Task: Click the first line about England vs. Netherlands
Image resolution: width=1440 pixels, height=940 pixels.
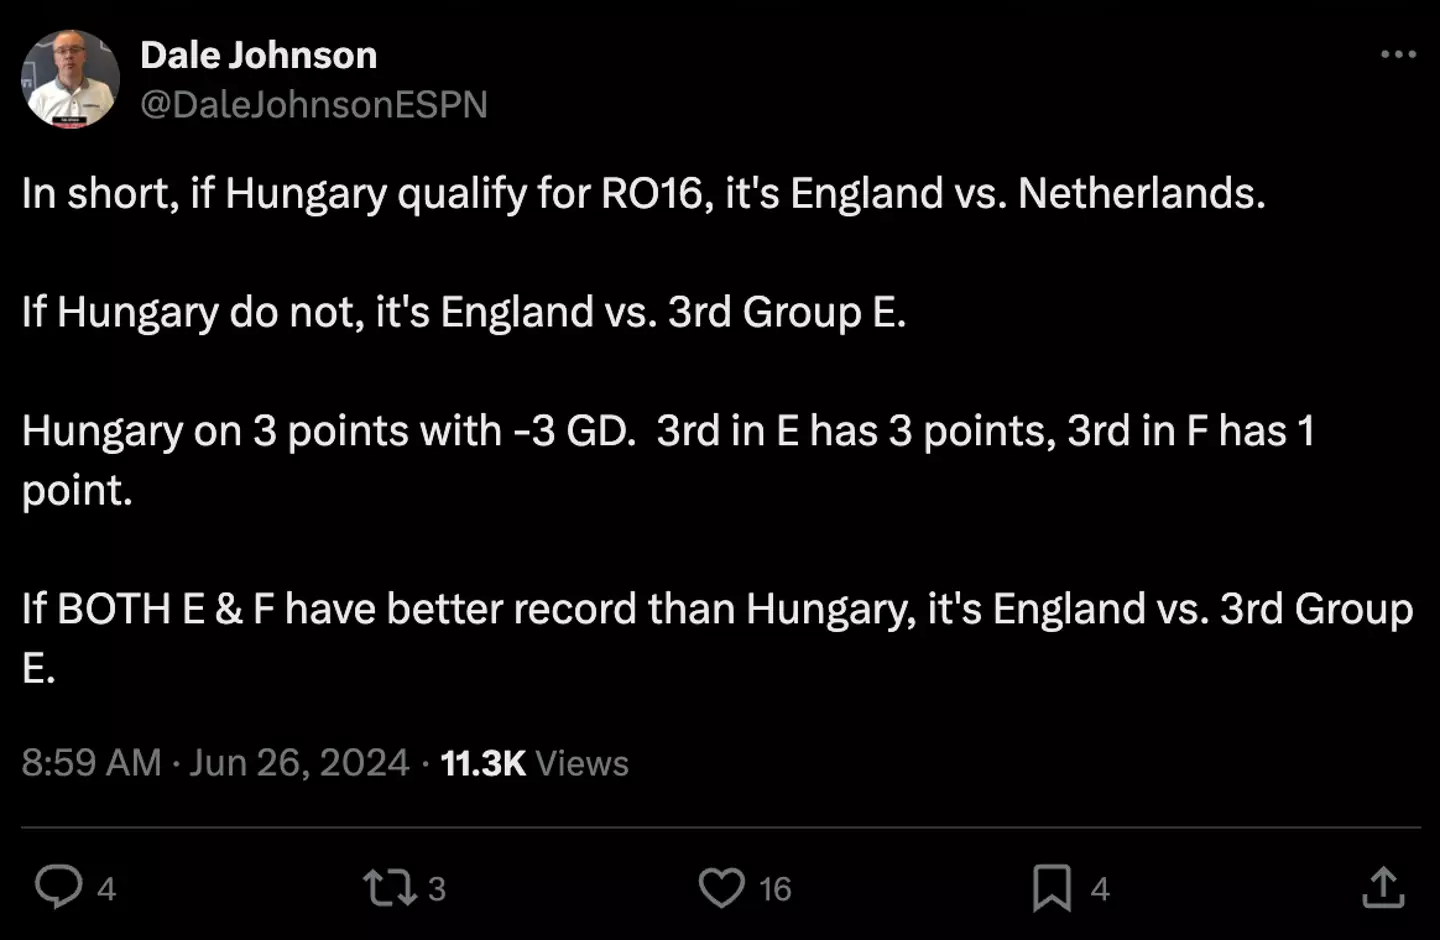Action: click(x=643, y=193)
